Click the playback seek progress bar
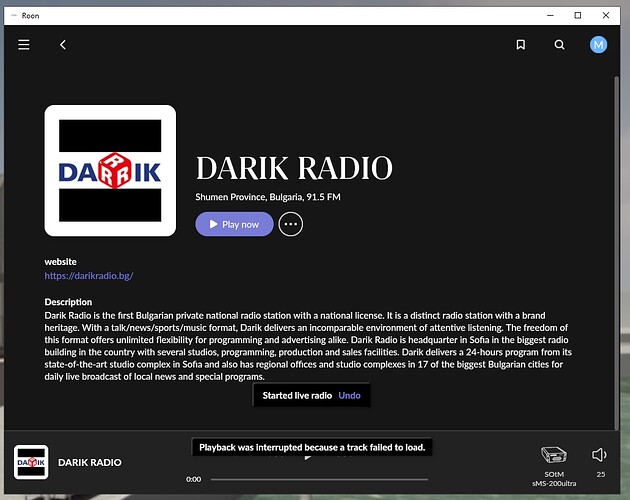630x500 pixels. pyautogui.click(x=319, y=479)
